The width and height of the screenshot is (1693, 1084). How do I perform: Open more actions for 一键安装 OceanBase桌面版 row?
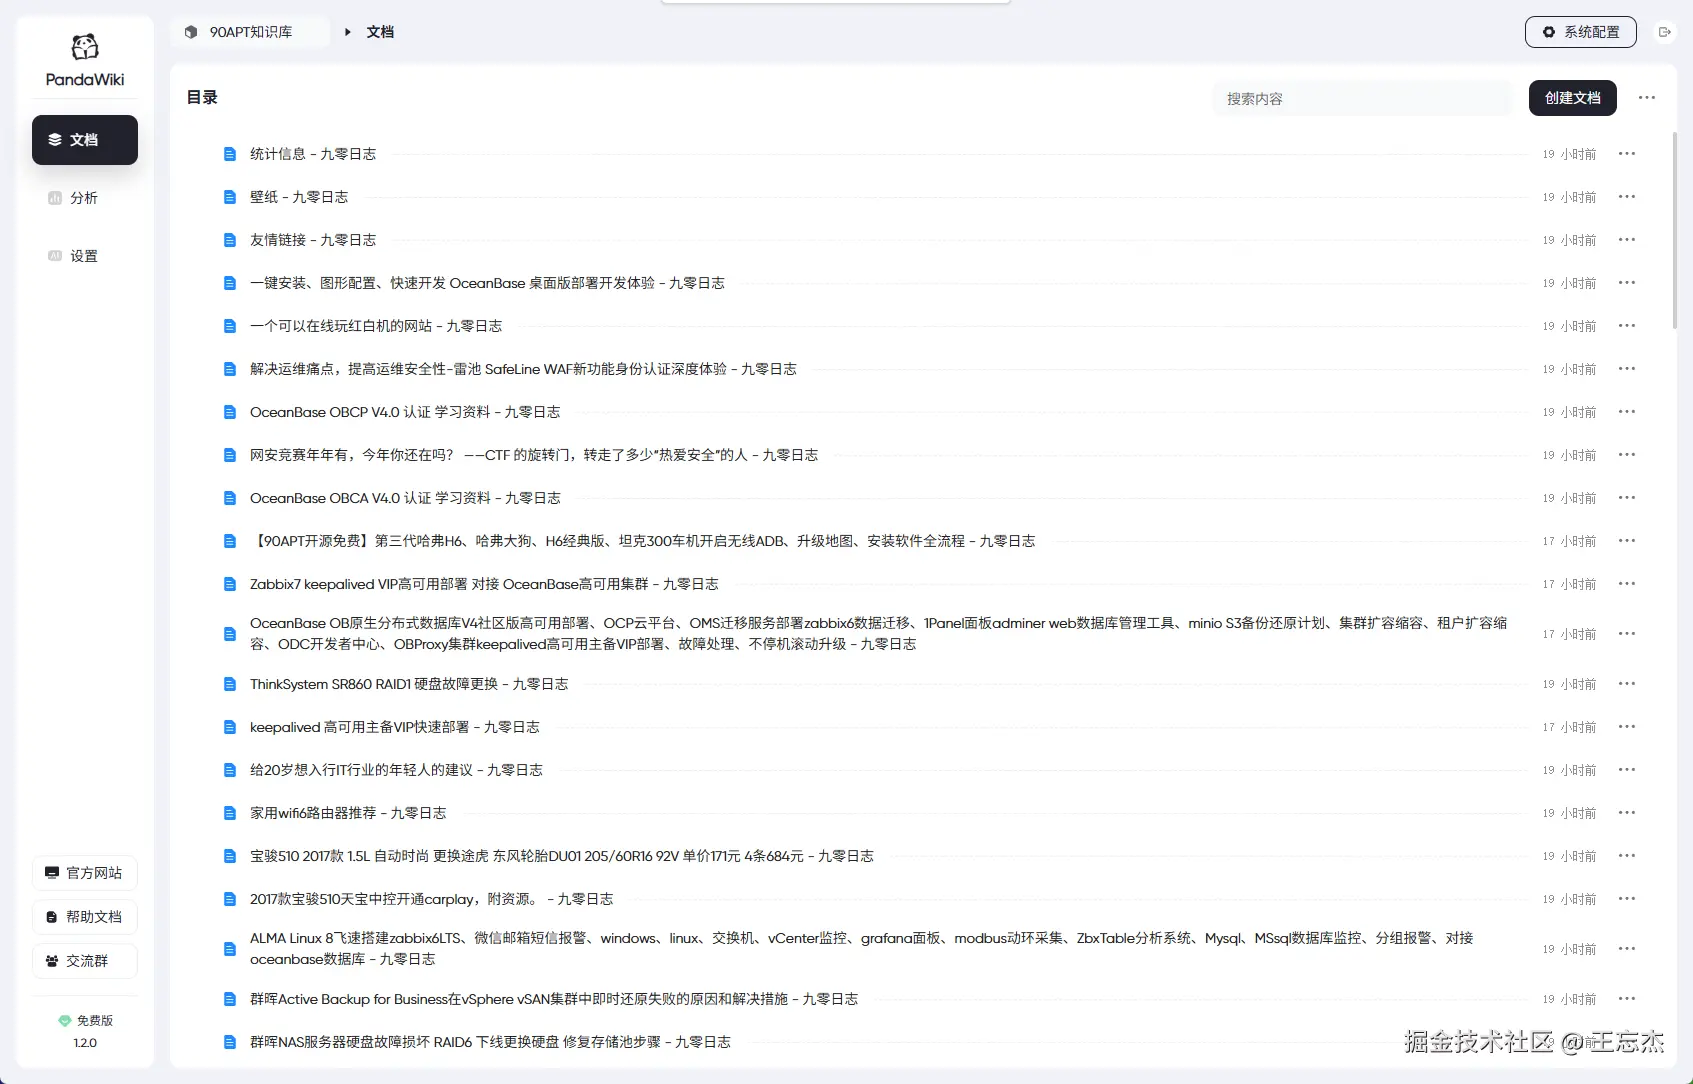pos(1627,283)
